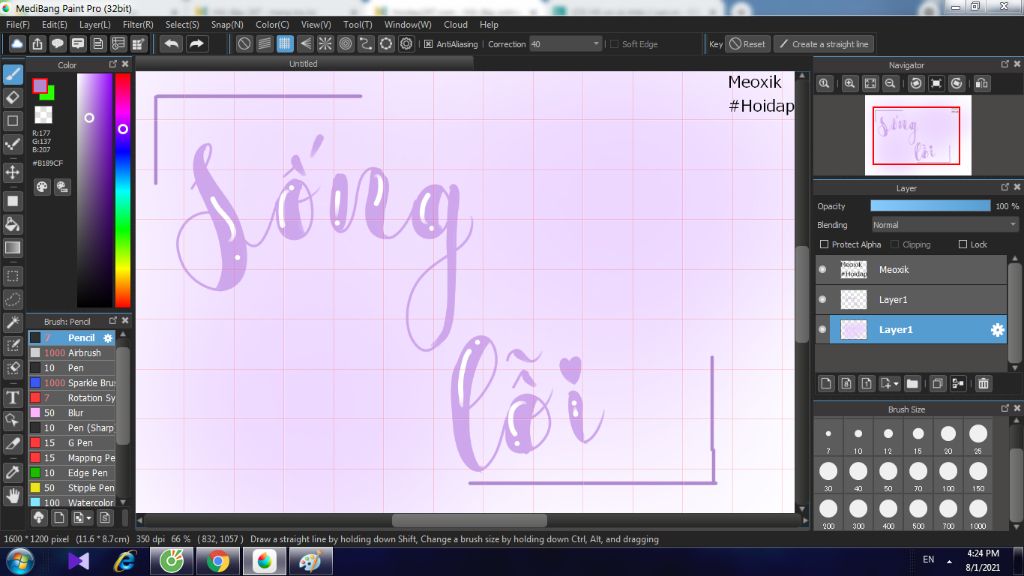Toggle AntiAliasing checkbox
The image size is (1024, 576).
(428, 44)
